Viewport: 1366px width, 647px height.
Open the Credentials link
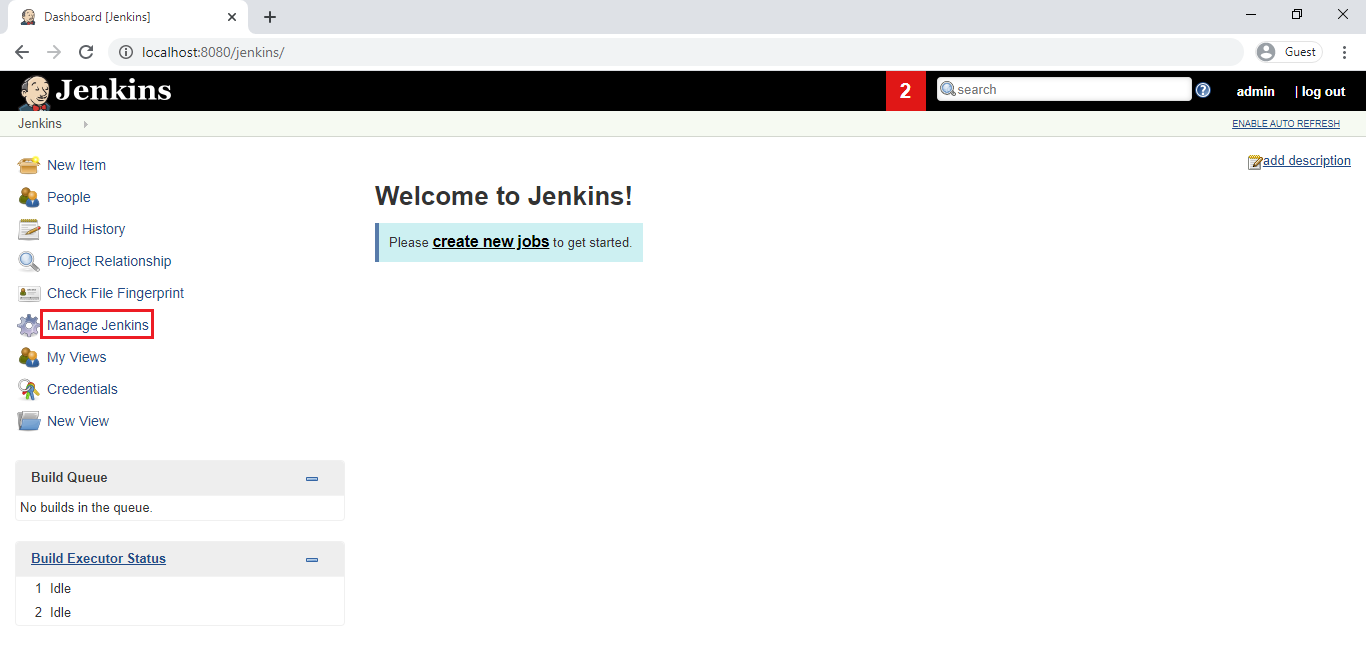tap(82, 389)
